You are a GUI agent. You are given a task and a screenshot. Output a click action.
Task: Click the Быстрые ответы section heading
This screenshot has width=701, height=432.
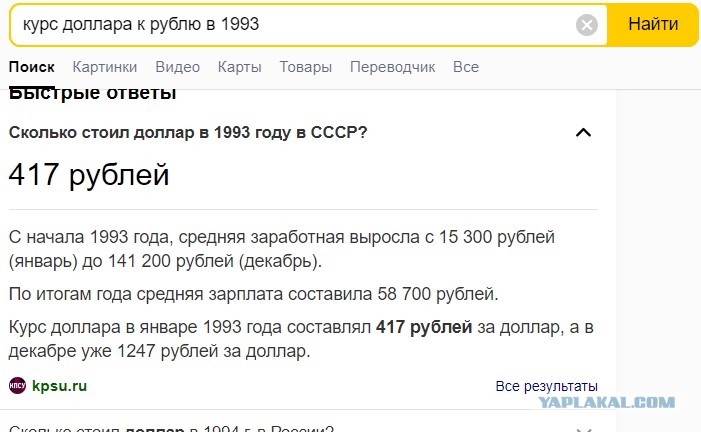click(93, 95)
